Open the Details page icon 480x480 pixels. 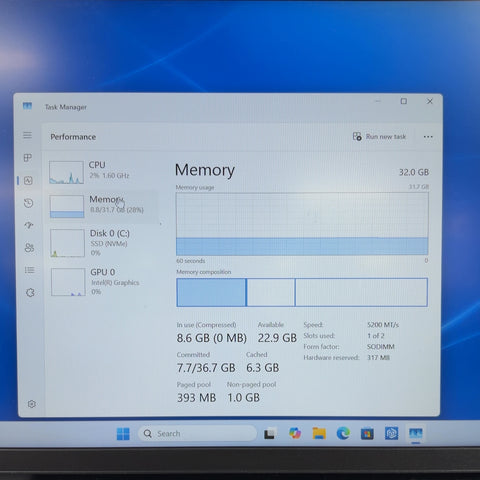(30, 270)
